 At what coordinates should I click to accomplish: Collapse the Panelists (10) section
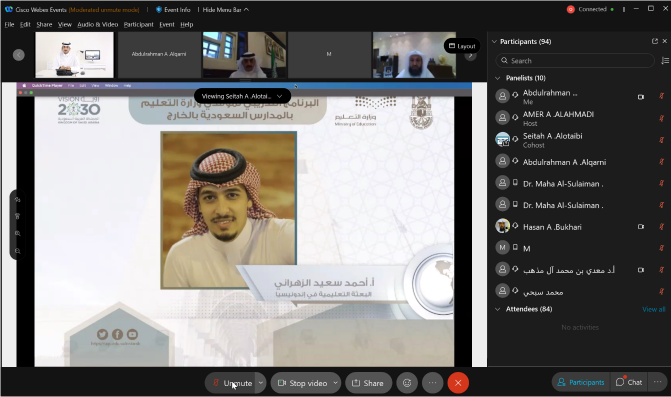point(497,78)
